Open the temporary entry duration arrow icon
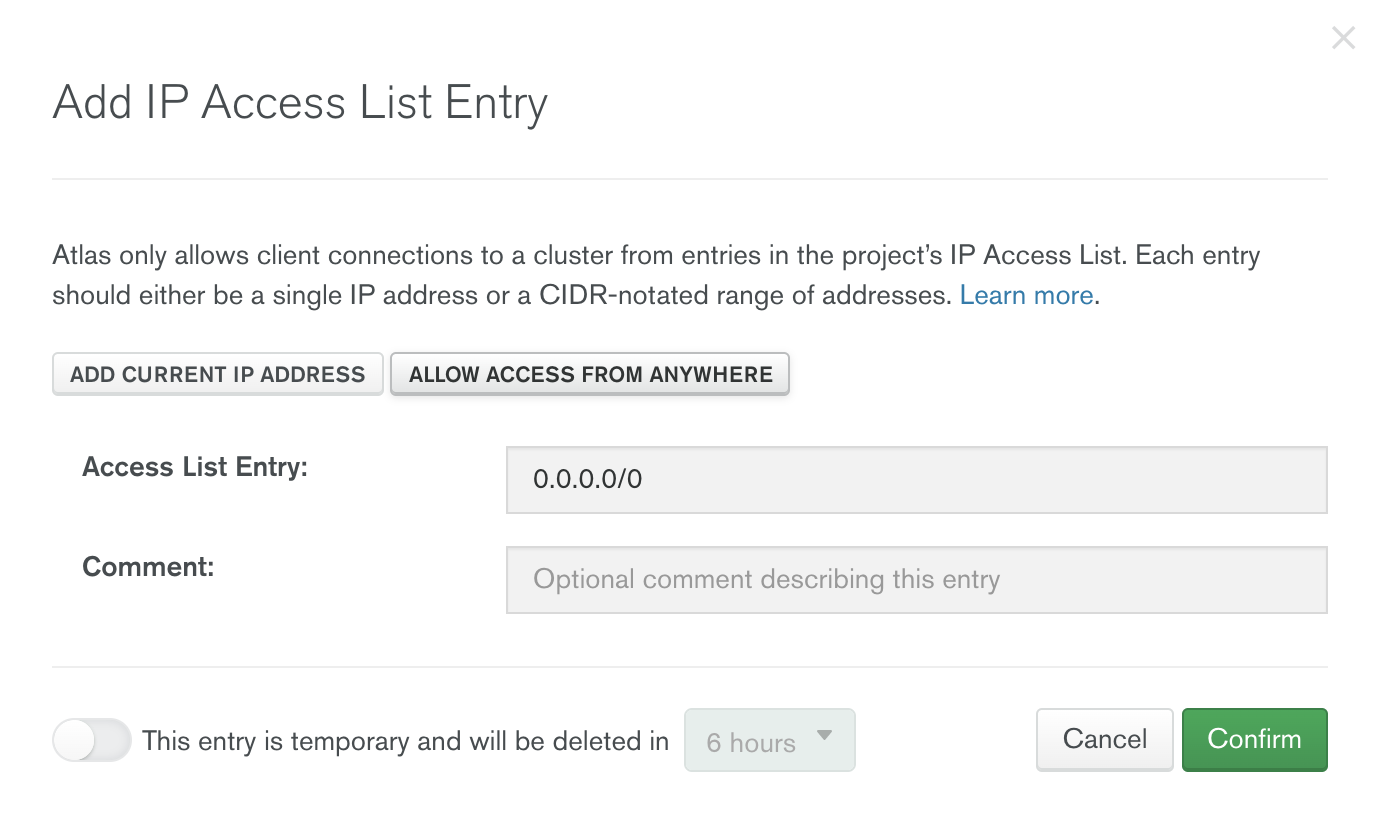Screen dimensions: 1380x828 point(824,735)
